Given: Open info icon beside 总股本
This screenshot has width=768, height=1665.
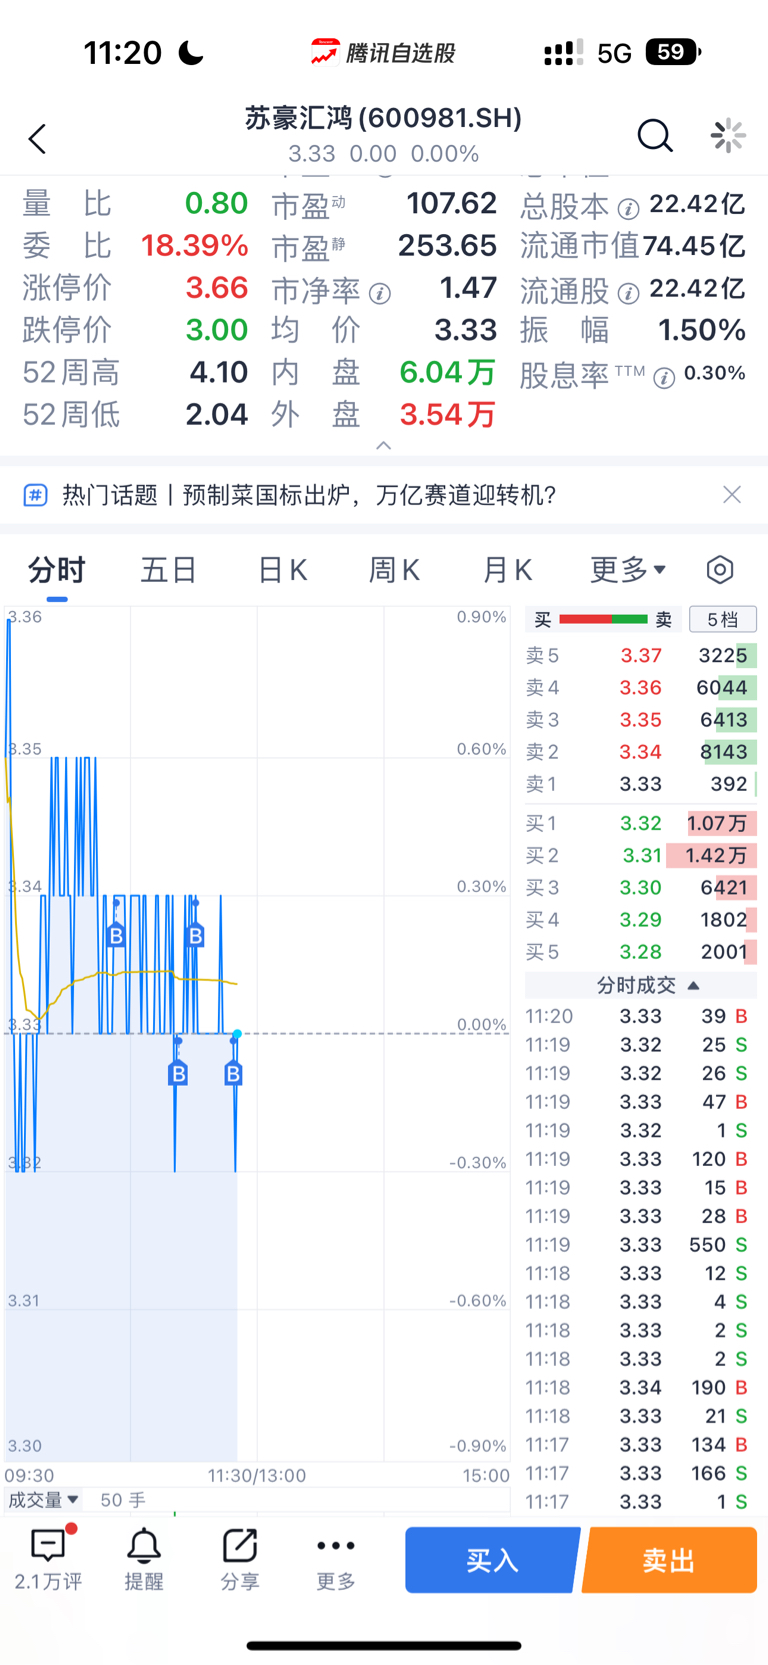Looking at the screenshot, I should 628,208.
